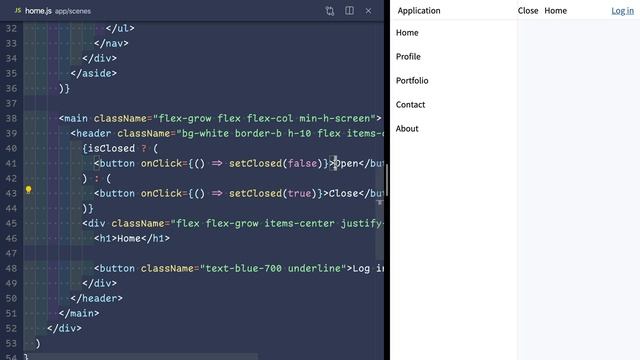Image resolution: width=640 pixels, height=360 pixels.
Task: Click the </header> tag on line 50
Action: (x=96, y=298)
